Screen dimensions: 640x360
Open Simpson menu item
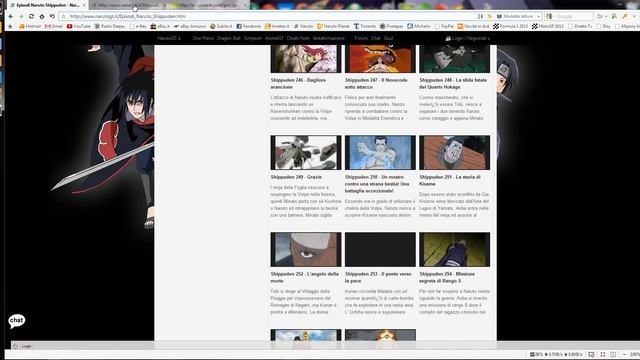[x=253, y=38]
